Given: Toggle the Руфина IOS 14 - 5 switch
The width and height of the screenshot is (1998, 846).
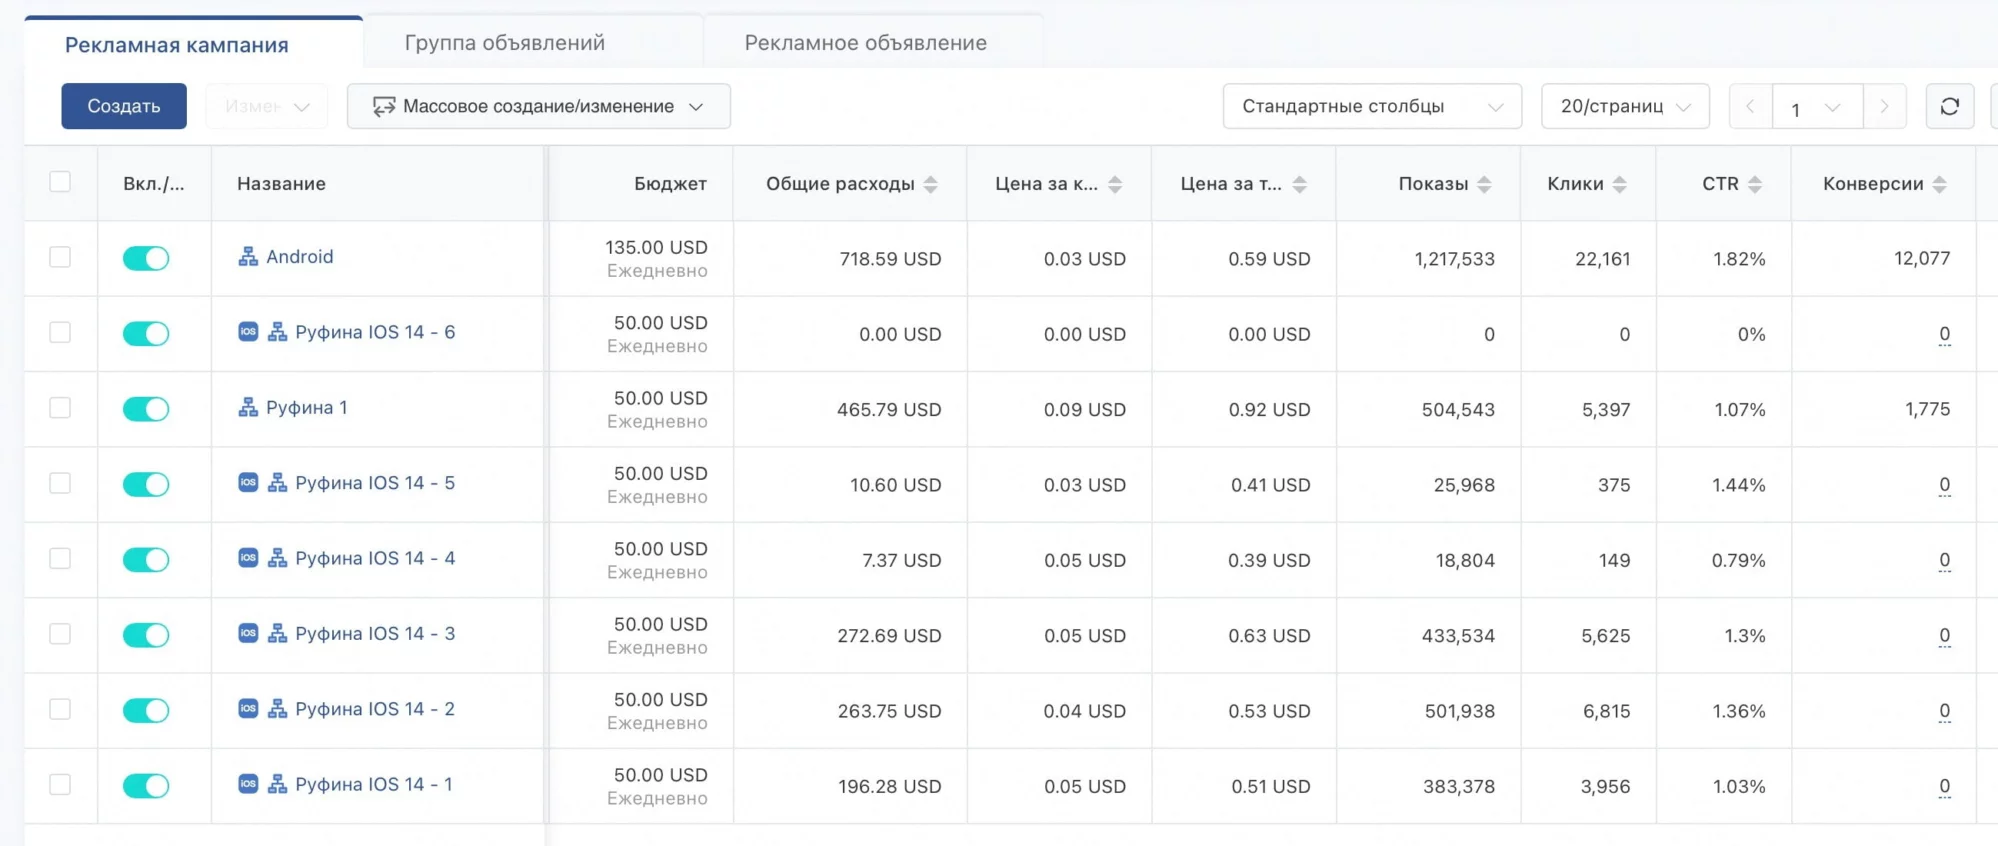Looking at the screenshot, I should [x=146, y=484].
